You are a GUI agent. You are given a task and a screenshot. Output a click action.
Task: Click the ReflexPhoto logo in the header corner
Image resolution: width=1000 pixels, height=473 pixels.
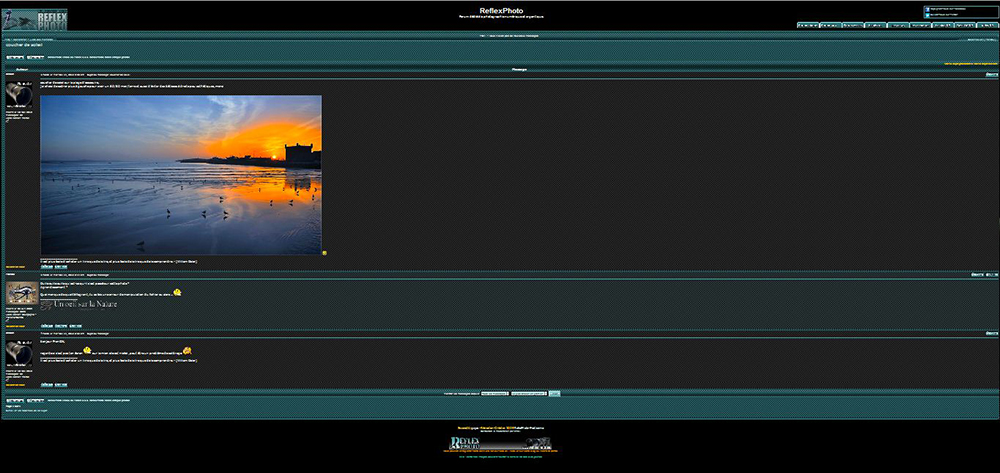coord(34,20)
